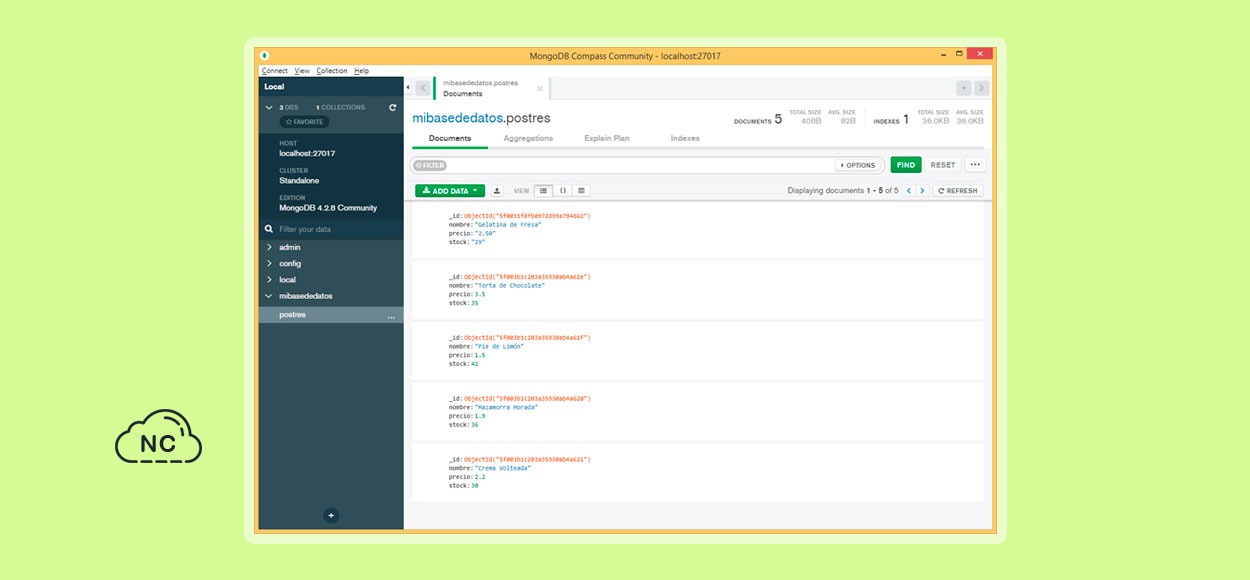Click the mibasededatos breadcrumb link
Screen dimensions: 1250x580
pyautogui.click(x=458, y=118)
